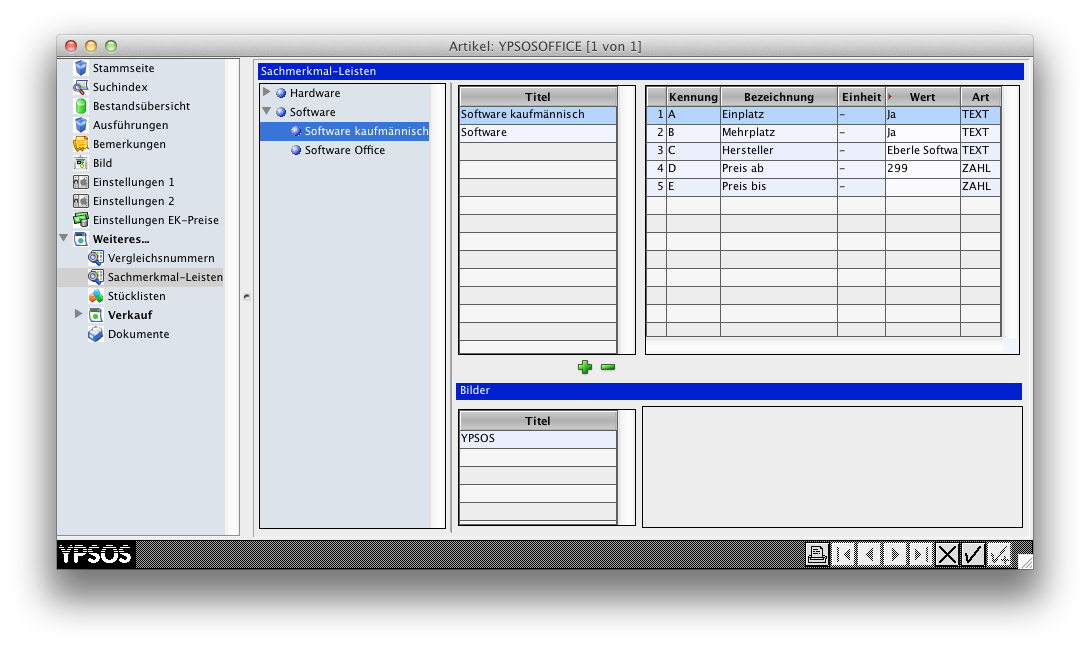The width and height of the screenshot is (1090, 648).
Task: Open Stammseite in the sidebar
Action: tap(123, 68)
